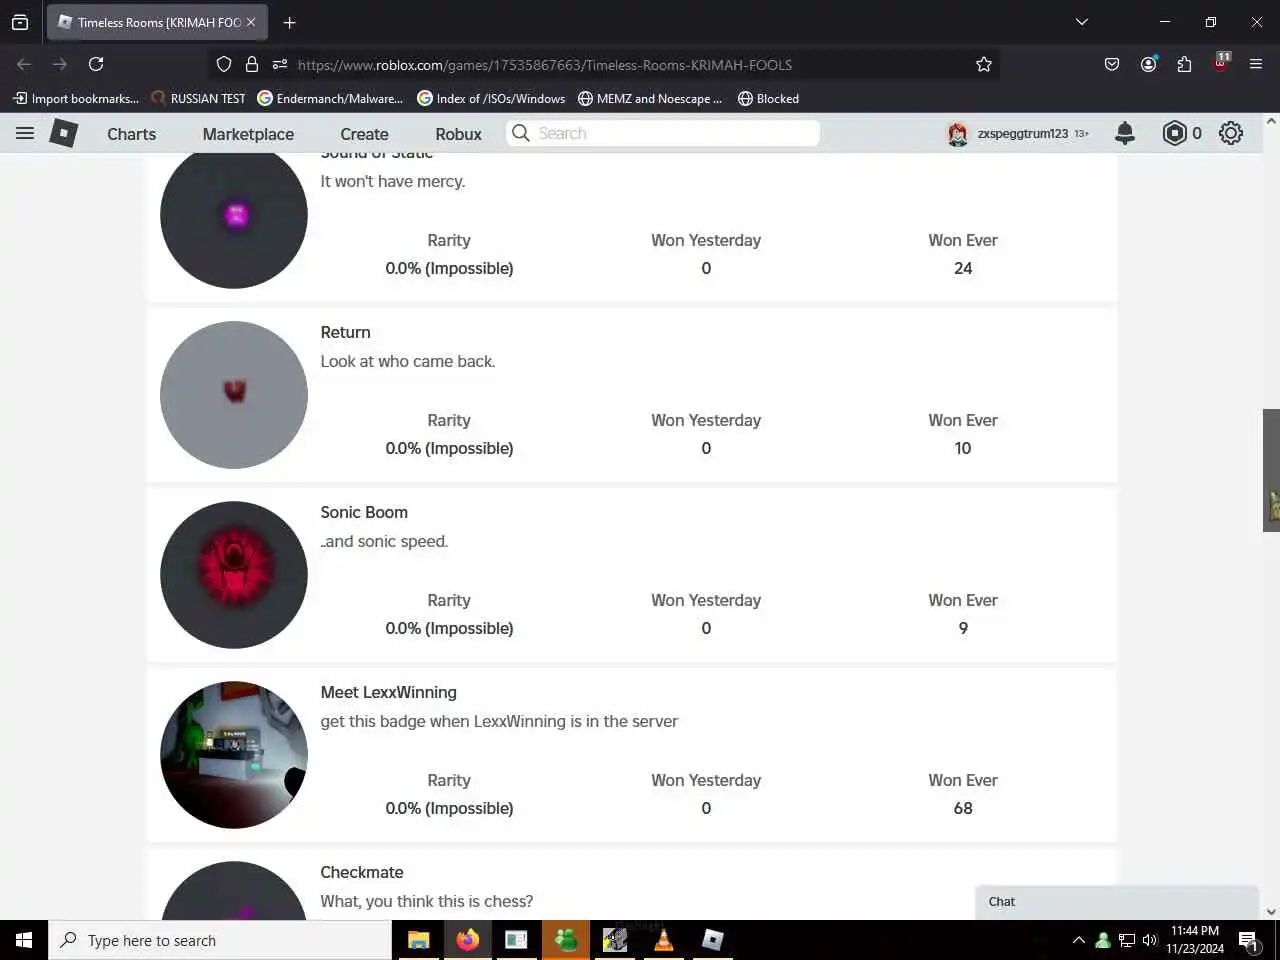This screenshot has width=1280, height=960.
Task: Bookmark this page with the star
Action: (x=984, y=64)
